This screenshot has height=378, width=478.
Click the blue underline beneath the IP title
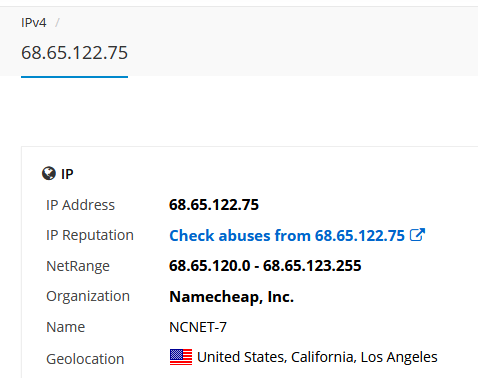click(74, 77)
